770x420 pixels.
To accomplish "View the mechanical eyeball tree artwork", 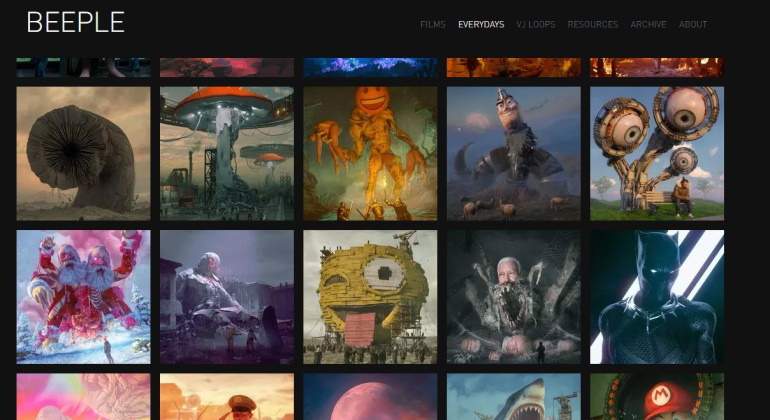I will click(x=657, y=154).
